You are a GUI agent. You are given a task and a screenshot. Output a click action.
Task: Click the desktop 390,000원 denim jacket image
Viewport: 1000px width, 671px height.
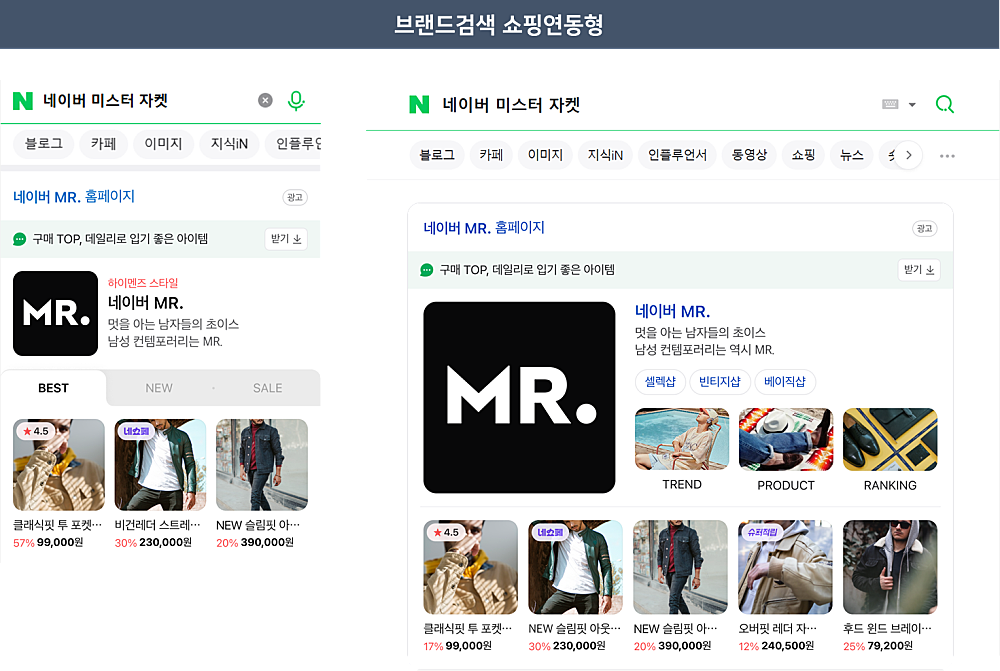pyautogui.click(x=680, y=567)
